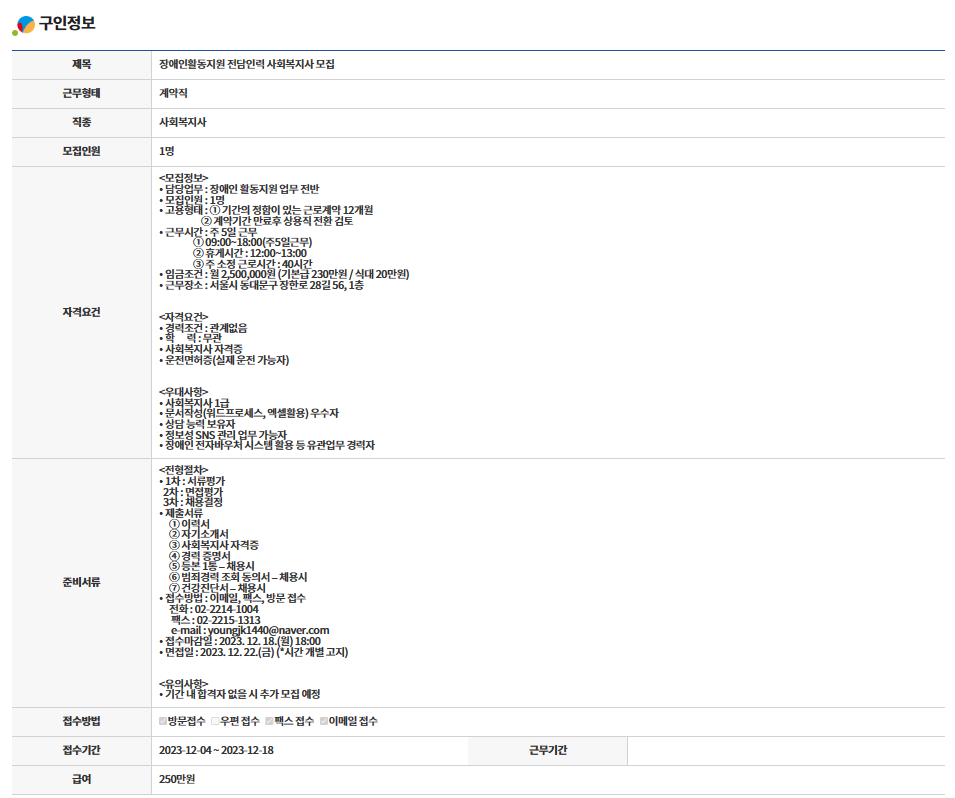The width and height of the screenshot is (955, 798).
Task: Click the job title 장애인활동지원 전담인력 사회복지사 모집
Action: pyautogui.click(x=247, y=64)
